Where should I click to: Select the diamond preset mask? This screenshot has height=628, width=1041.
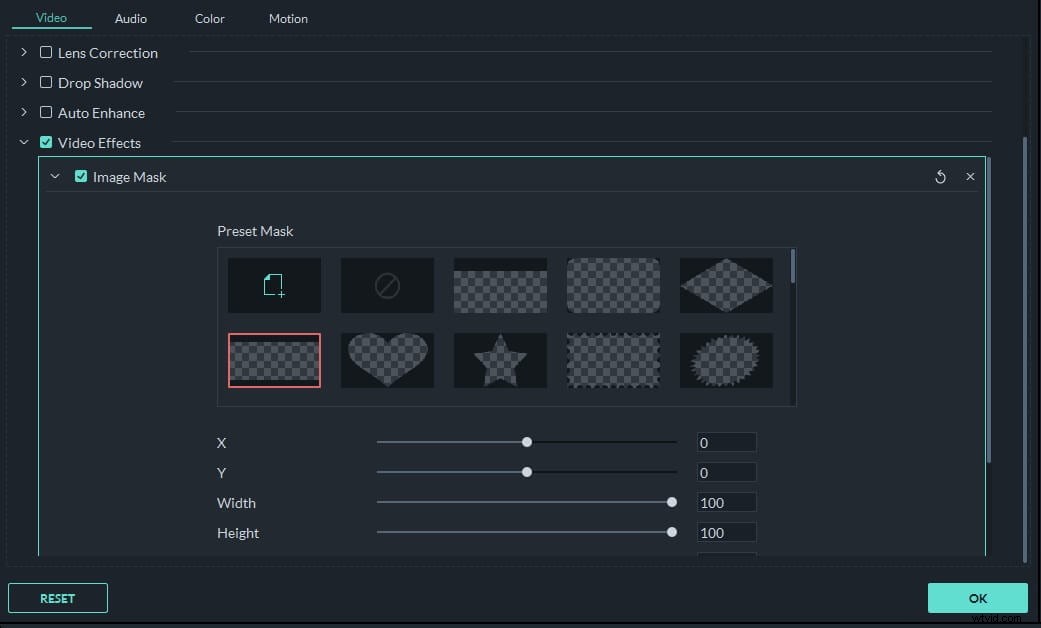(x=726, y=284)
